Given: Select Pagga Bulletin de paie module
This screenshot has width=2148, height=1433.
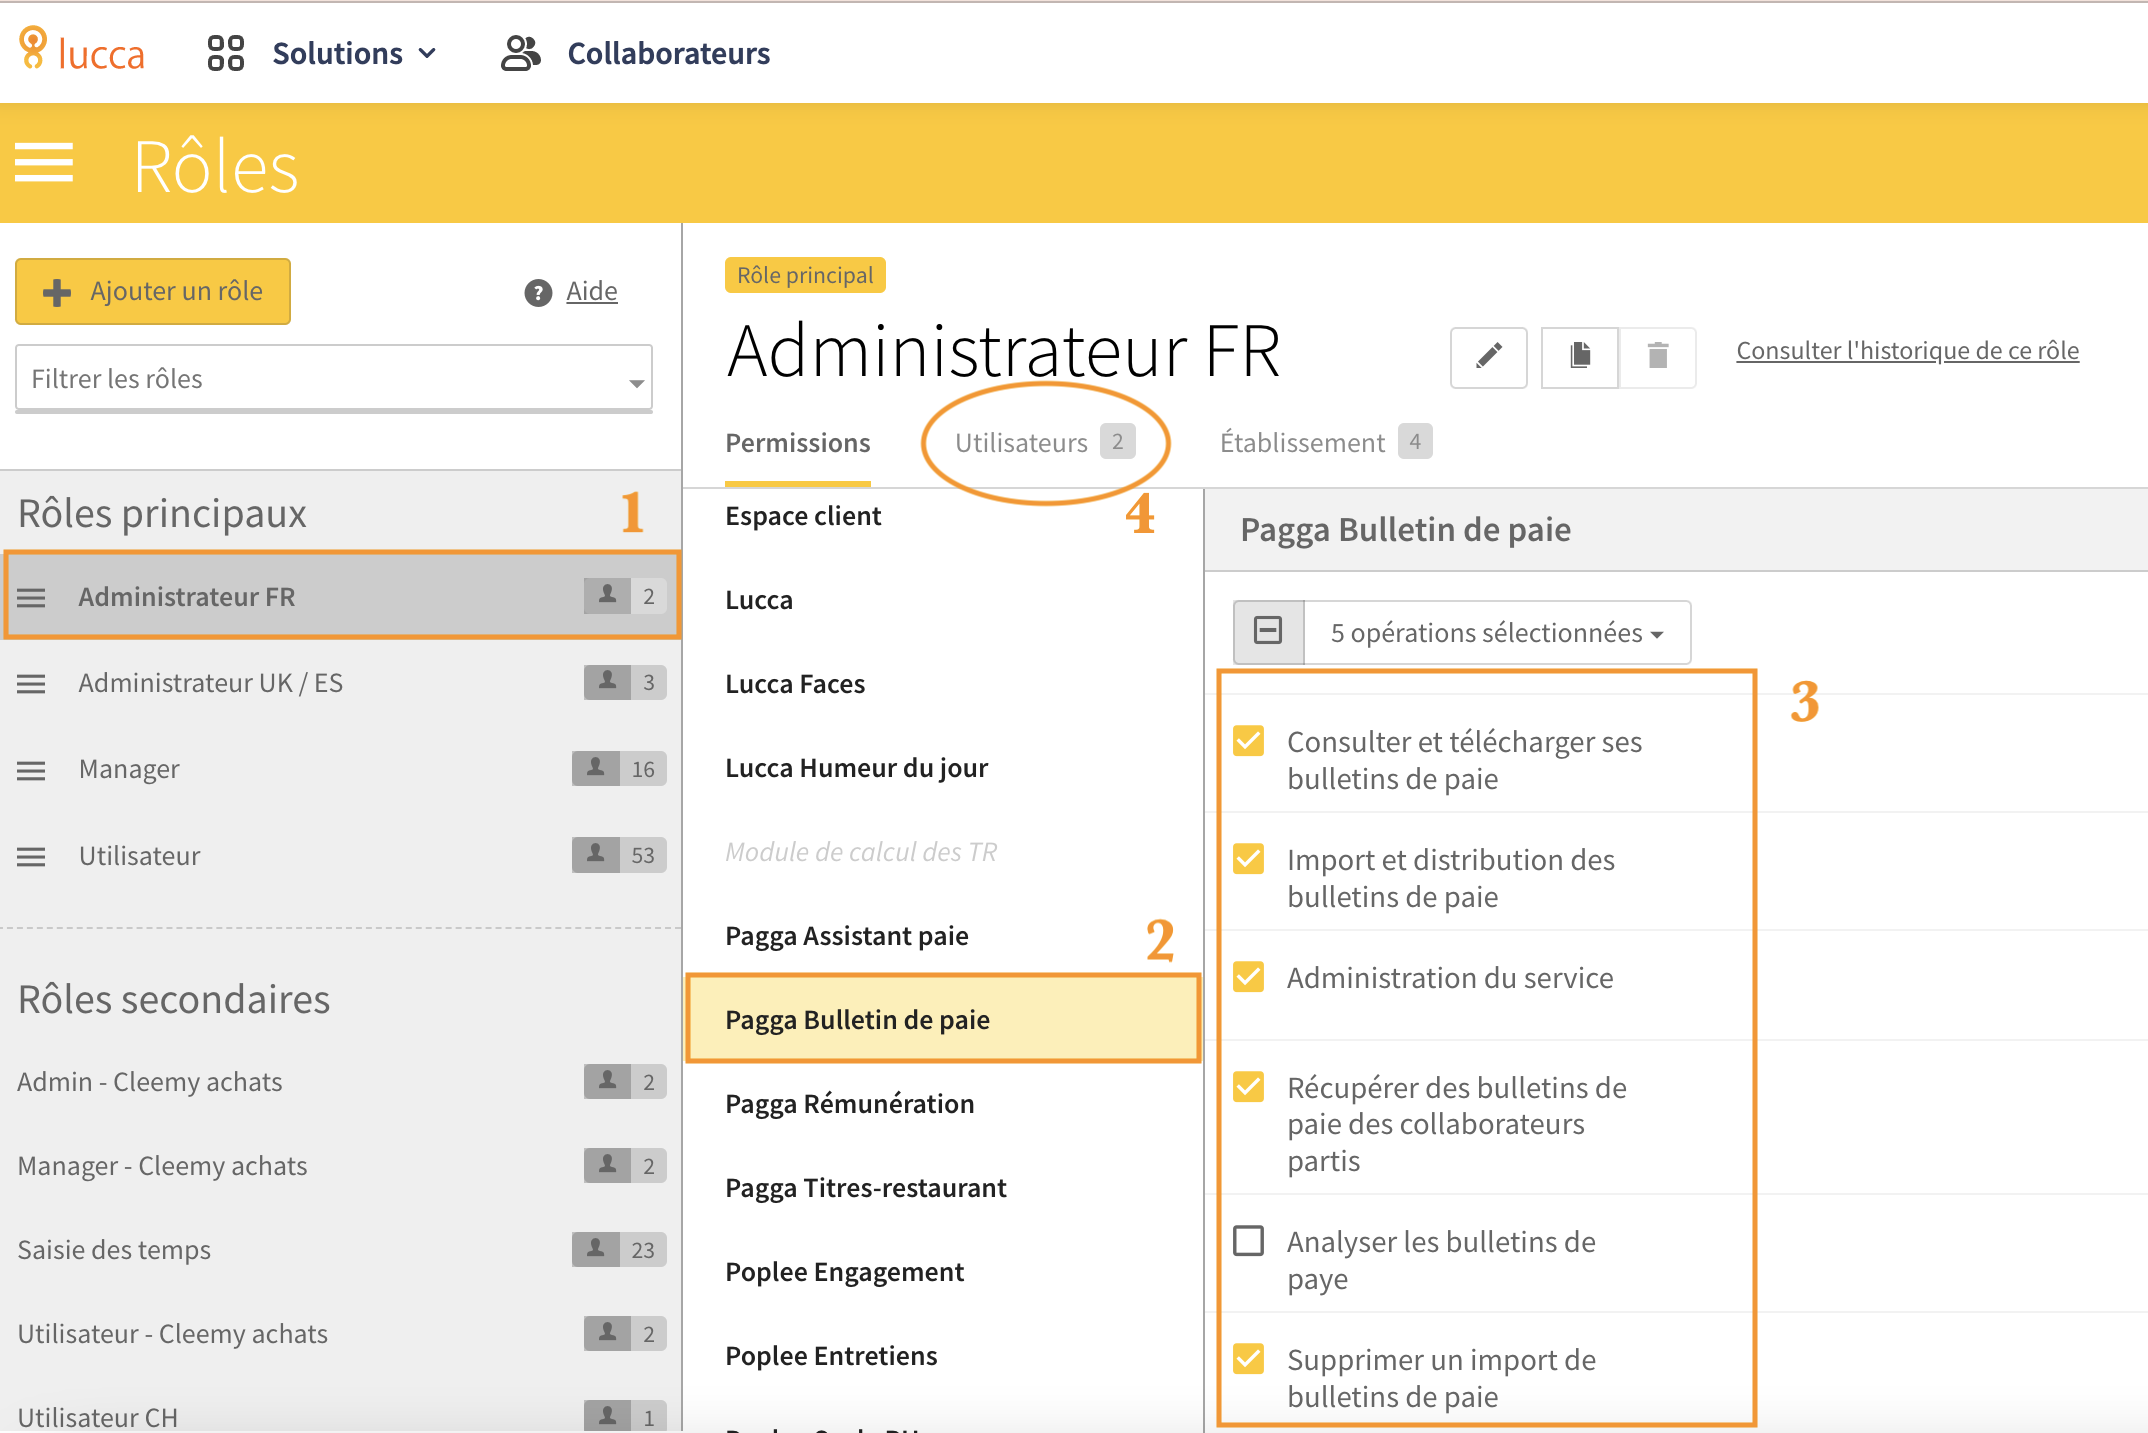Looking at the screenshot, I should pos(943,1019).
